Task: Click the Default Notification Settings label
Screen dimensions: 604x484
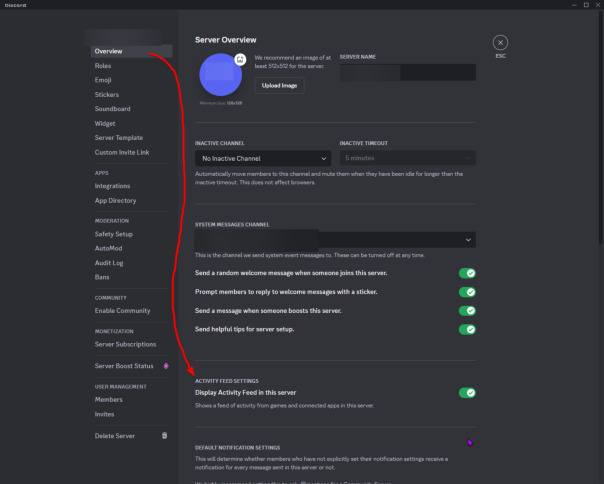Action: click(x=237, y=448)
